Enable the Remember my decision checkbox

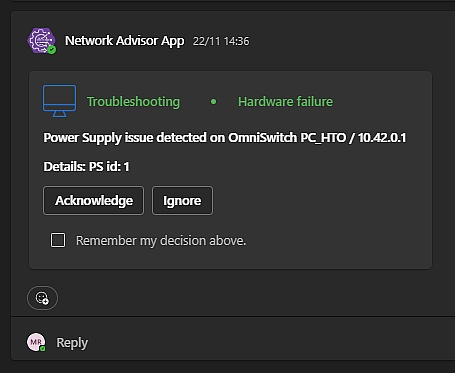[58, 240]
